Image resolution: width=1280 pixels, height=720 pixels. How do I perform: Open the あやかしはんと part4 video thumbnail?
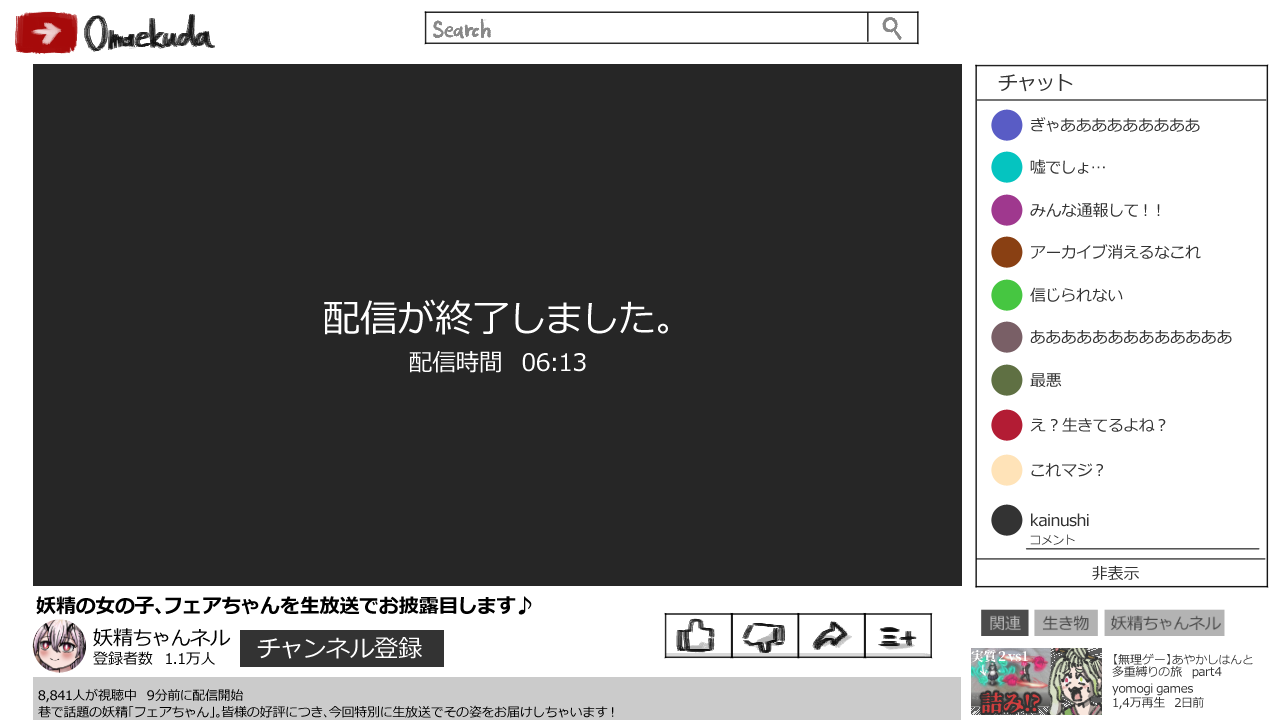[x=1036, y=681]
